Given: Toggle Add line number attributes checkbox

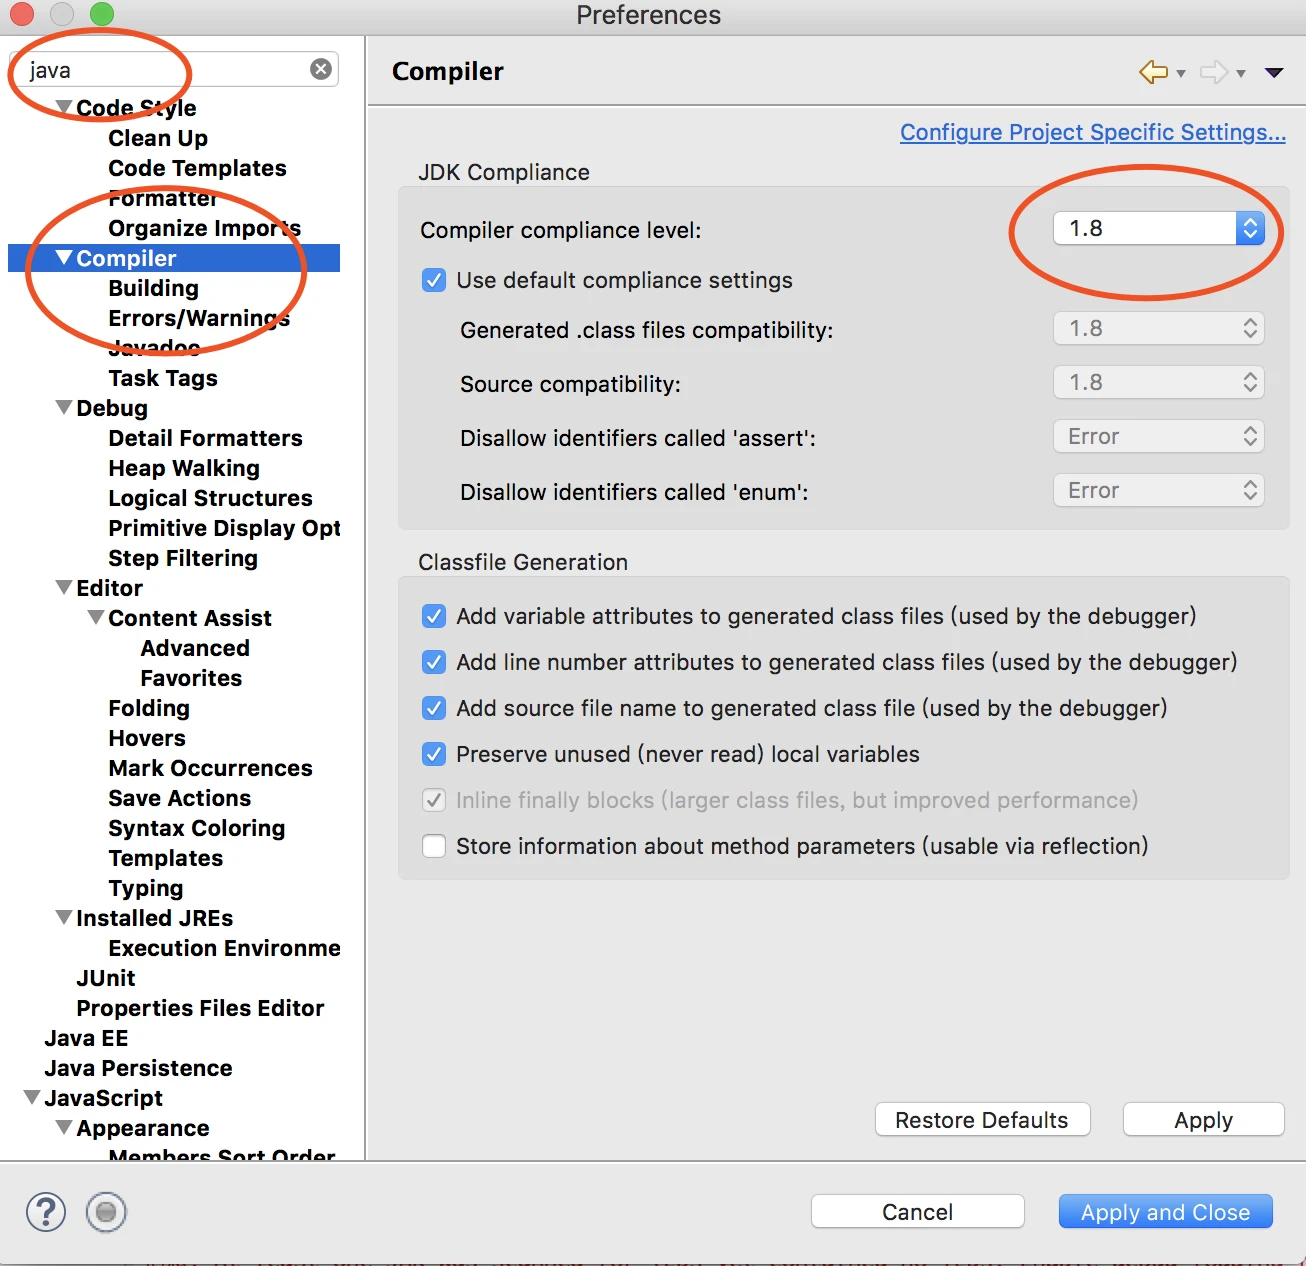Looking at the screenshot, I should (x=434, y=662).
